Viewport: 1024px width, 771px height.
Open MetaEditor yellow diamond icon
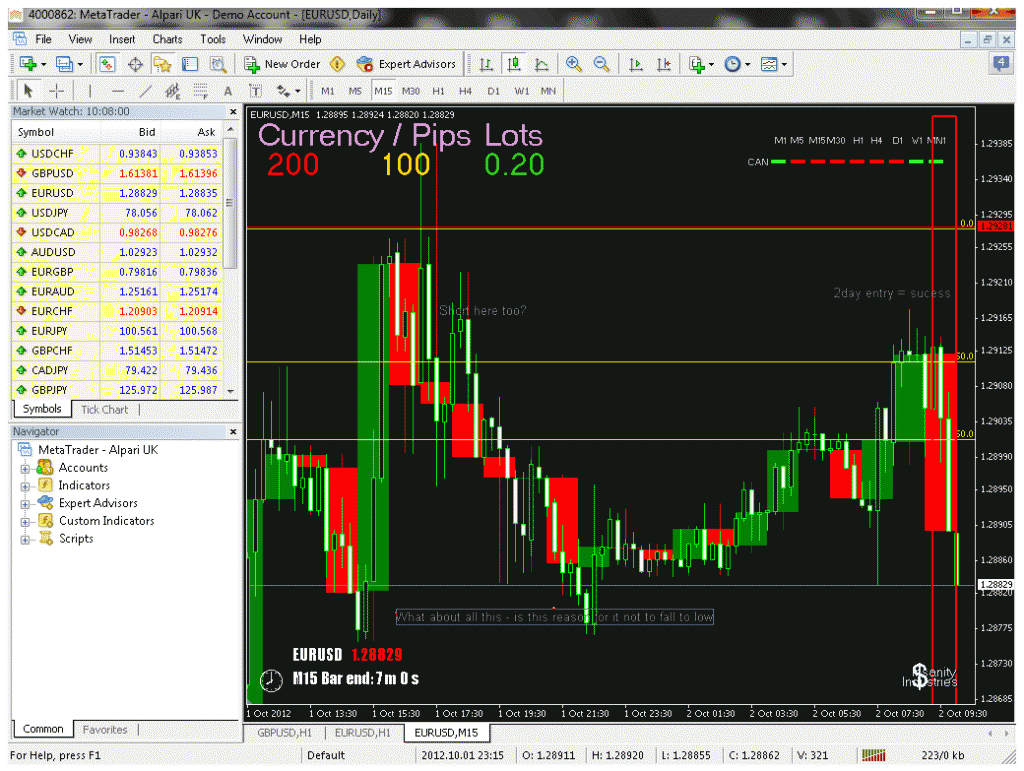tap(337, 64)
